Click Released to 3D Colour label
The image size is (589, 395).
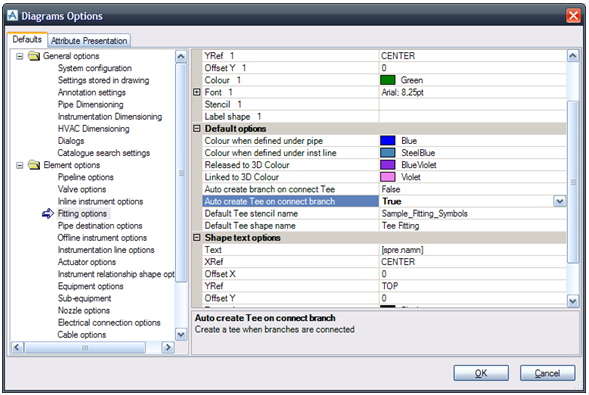pyautogui.click(x=247, y=165)
